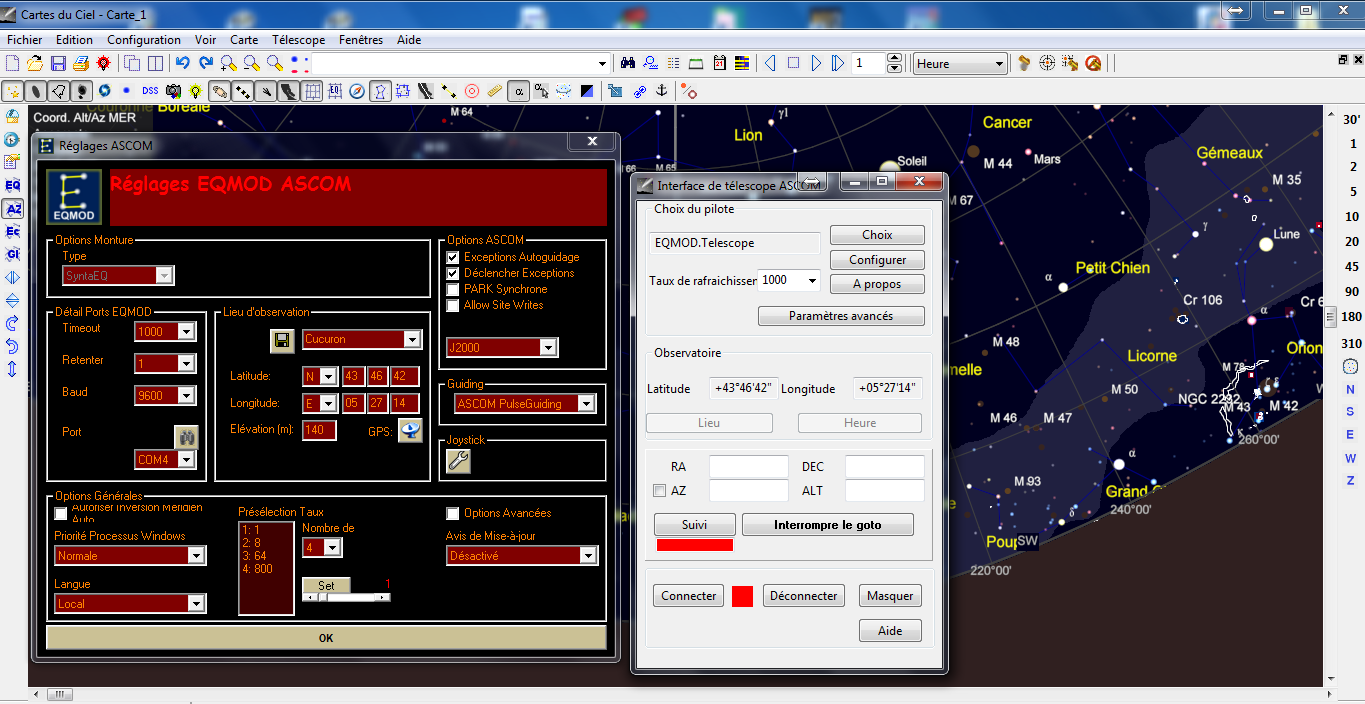Image resolution: width=1365 pixels, height=704 pixels.
Task: Open the ASCOM PulseGuiding dropdown
Action: [586, 404]
